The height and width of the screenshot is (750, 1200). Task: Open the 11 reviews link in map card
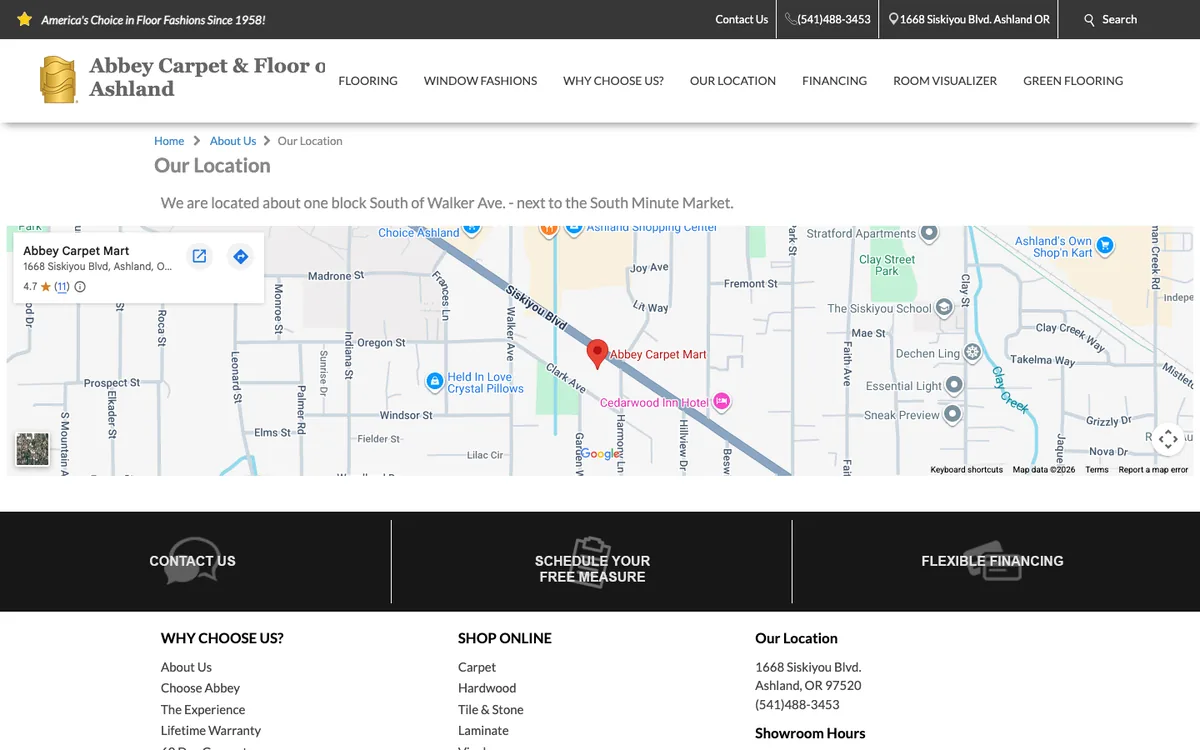tap(61, 287)
